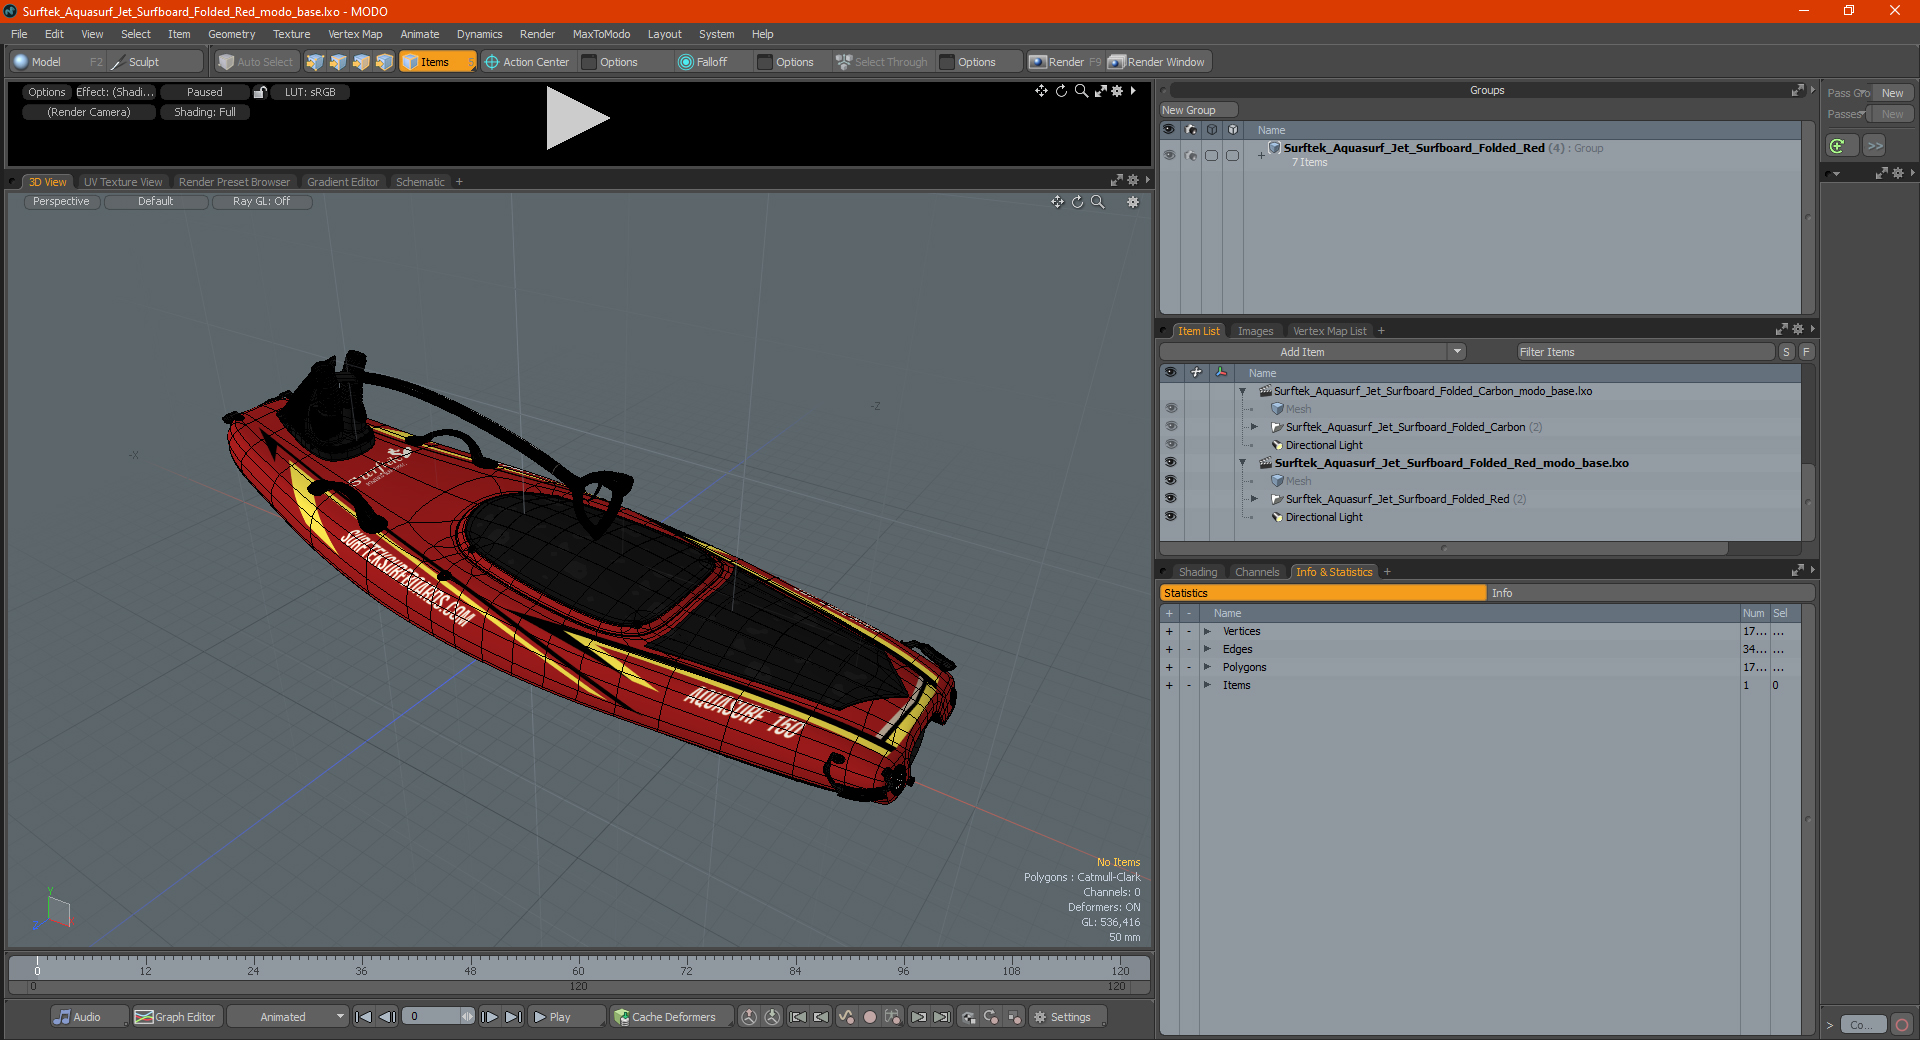Click the Perspective view button
Screen dimensions: 1920x1040
click(x=61, y=202)
